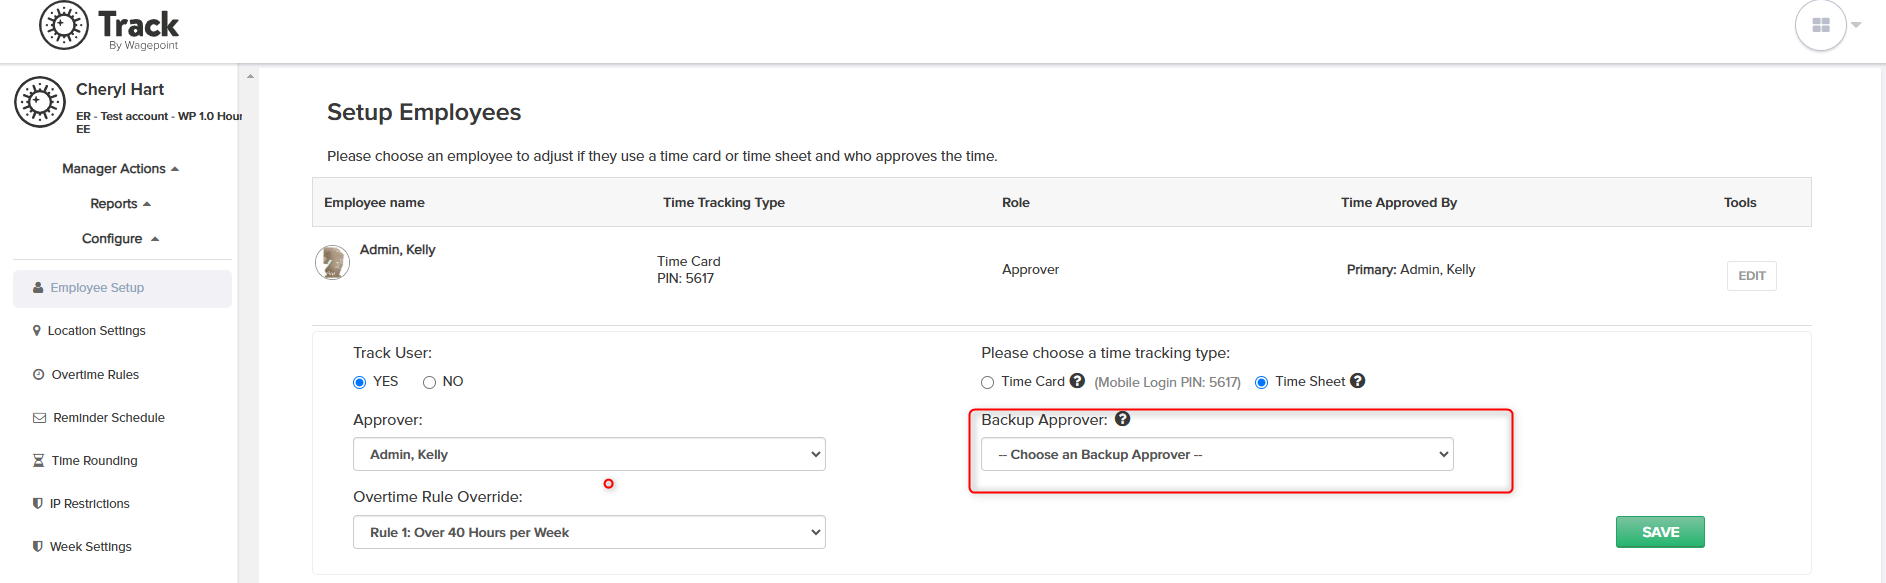Click the Admin, Kelly employee name
1886x583 pixels.
[398, 250]
